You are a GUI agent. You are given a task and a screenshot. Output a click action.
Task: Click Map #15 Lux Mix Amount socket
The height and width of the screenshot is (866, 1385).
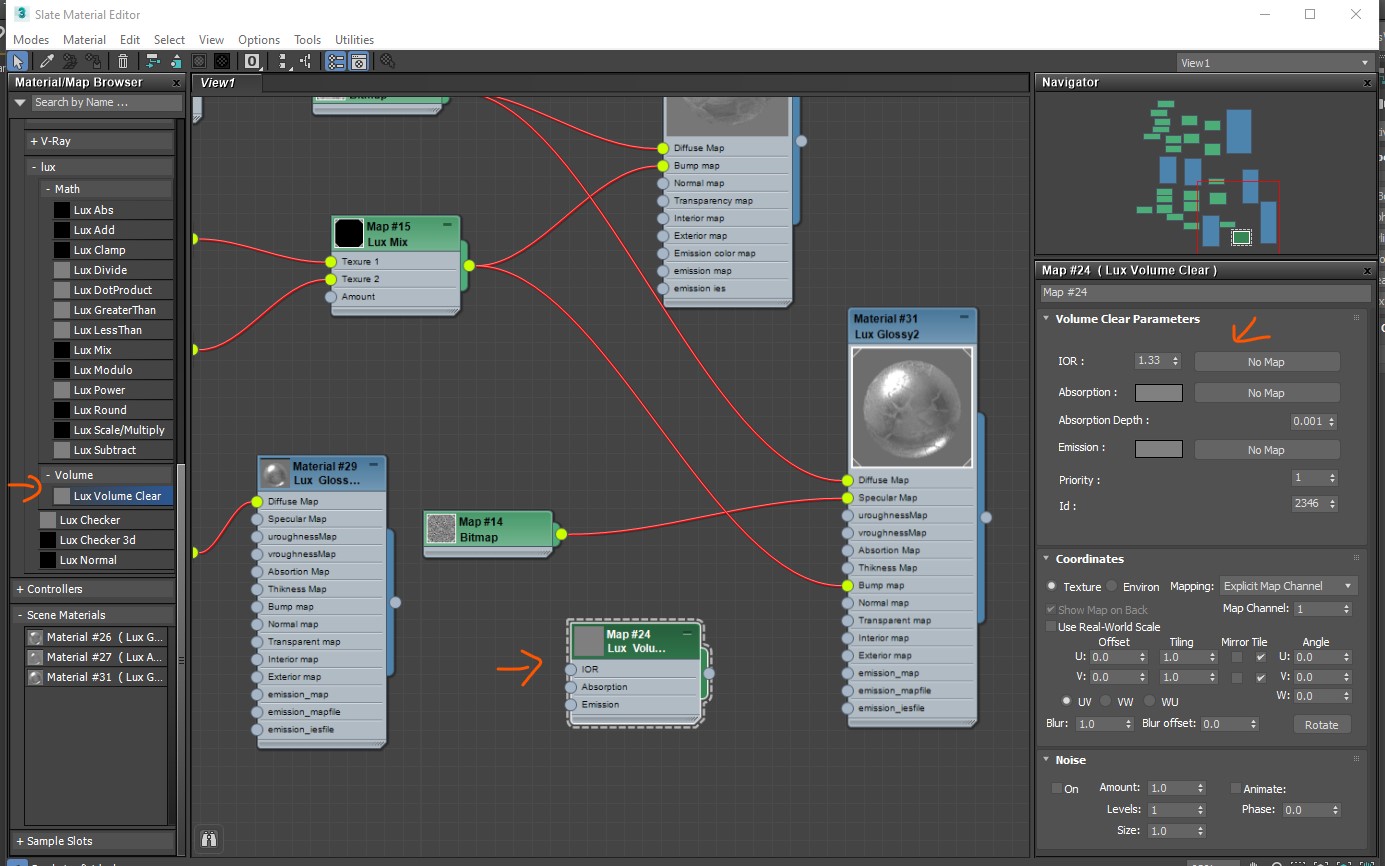coord(331,297)
